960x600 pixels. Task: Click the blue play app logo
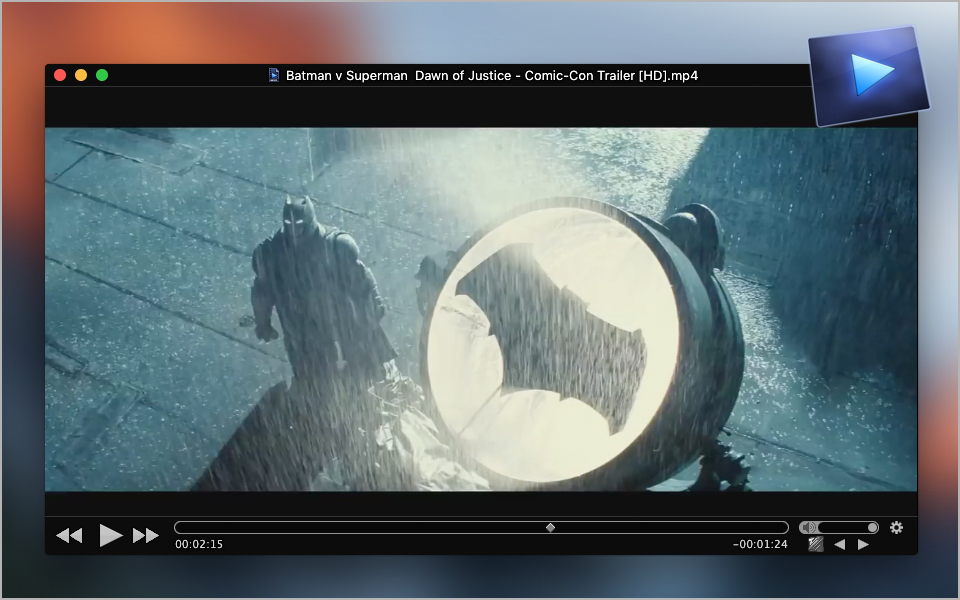(869, 76)
